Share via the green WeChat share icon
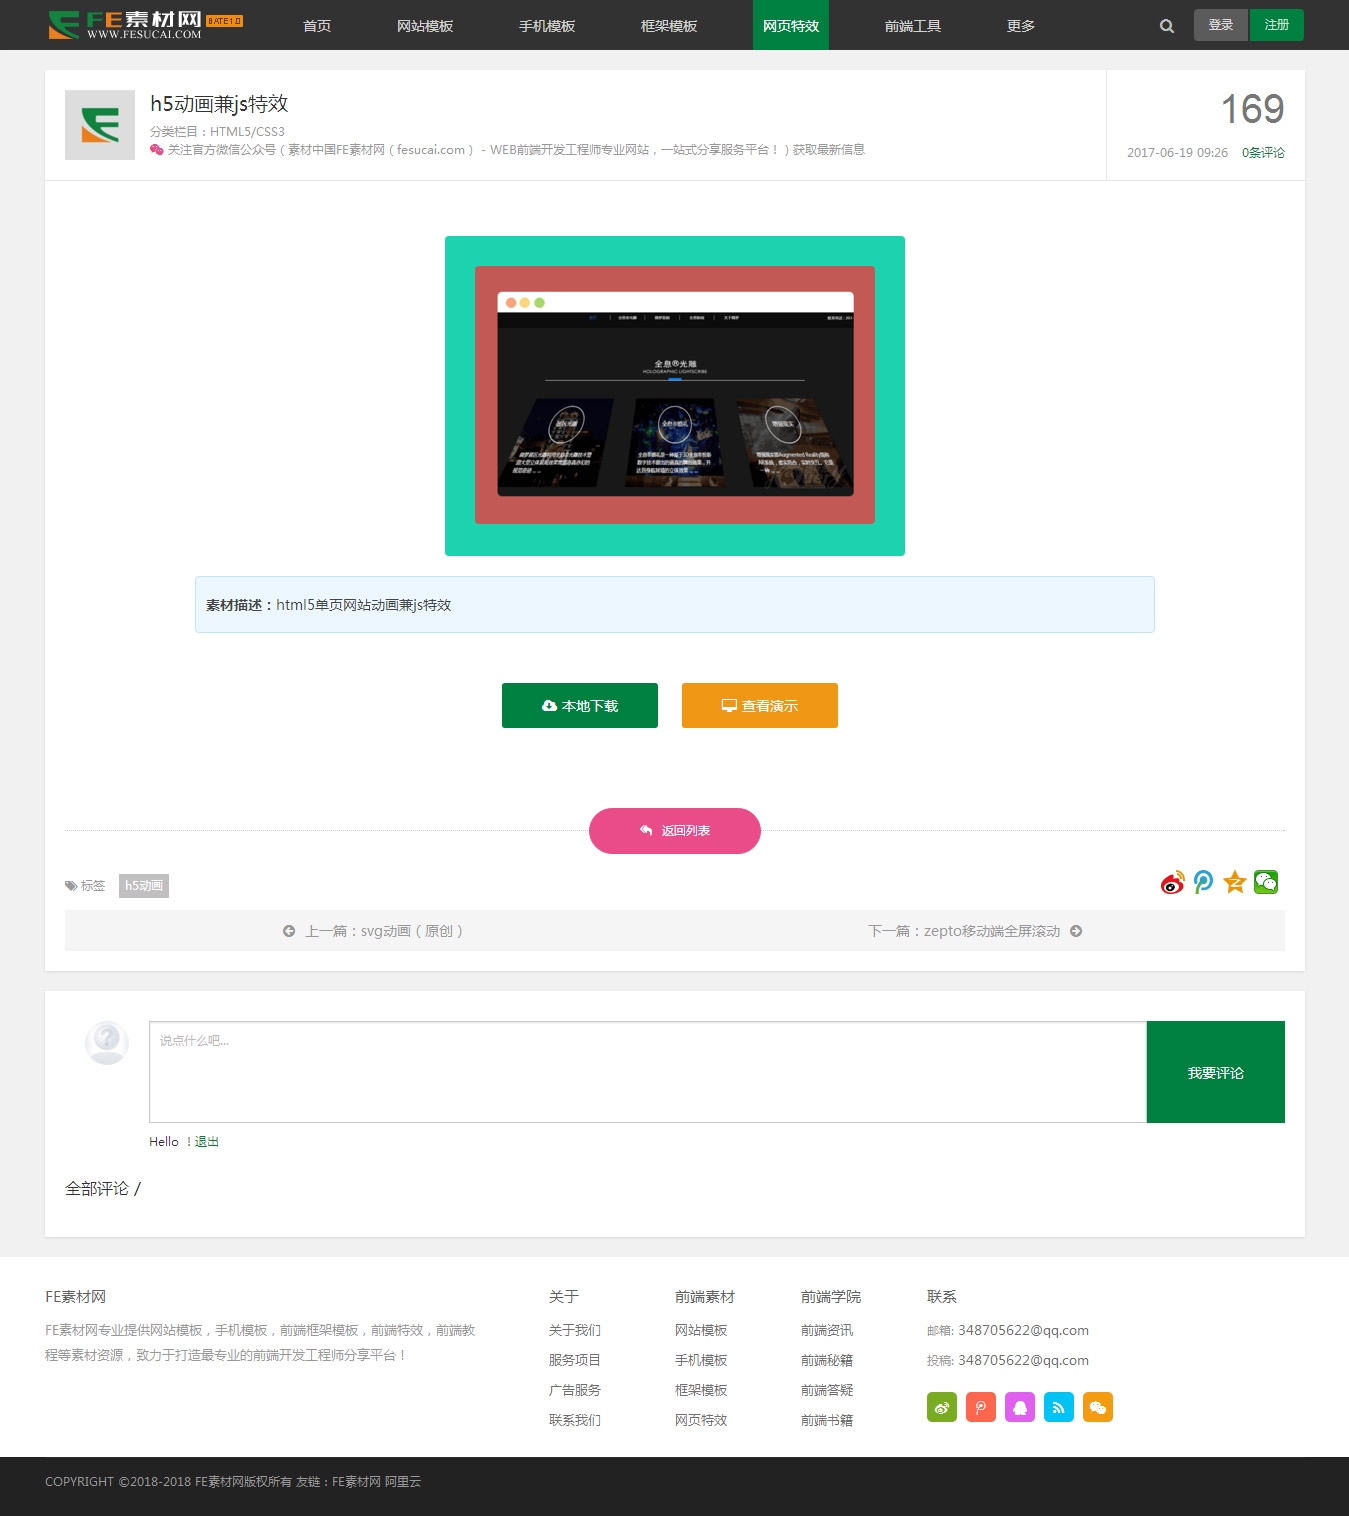 (x=1266, y=883)
